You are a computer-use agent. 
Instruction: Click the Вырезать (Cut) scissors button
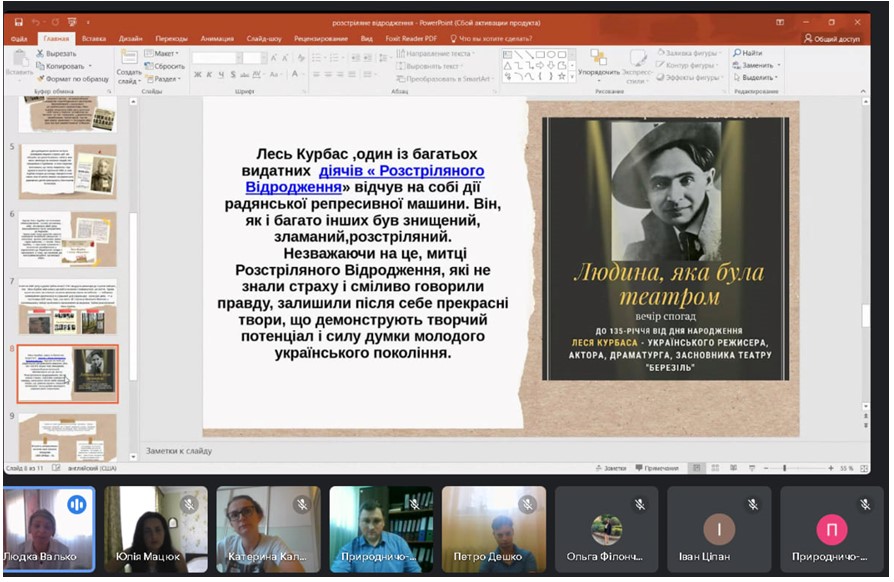(x=56, y=53)
